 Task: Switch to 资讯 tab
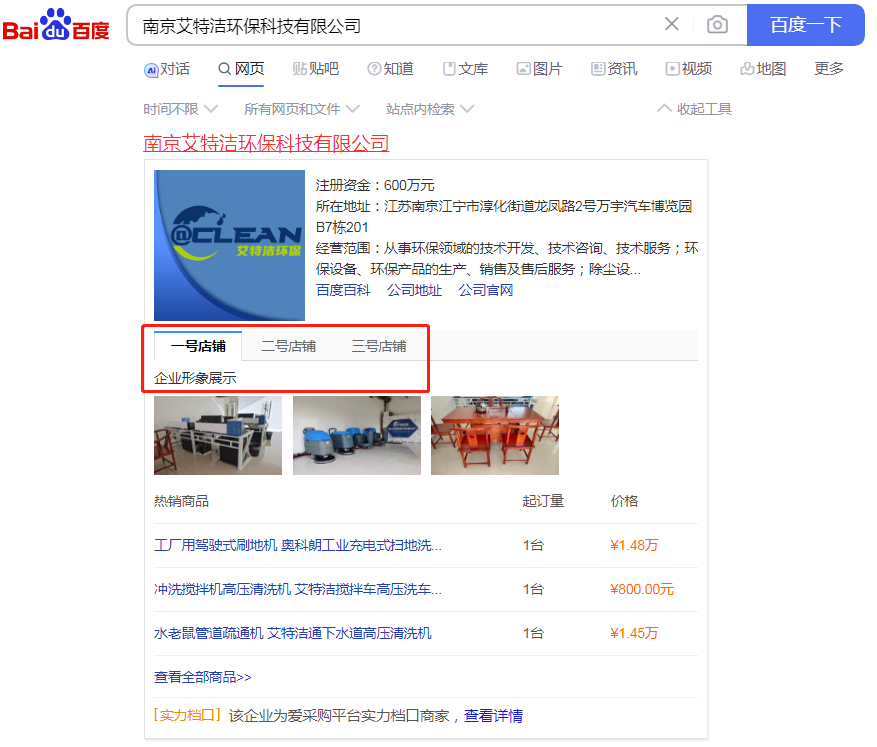[614, 69]
